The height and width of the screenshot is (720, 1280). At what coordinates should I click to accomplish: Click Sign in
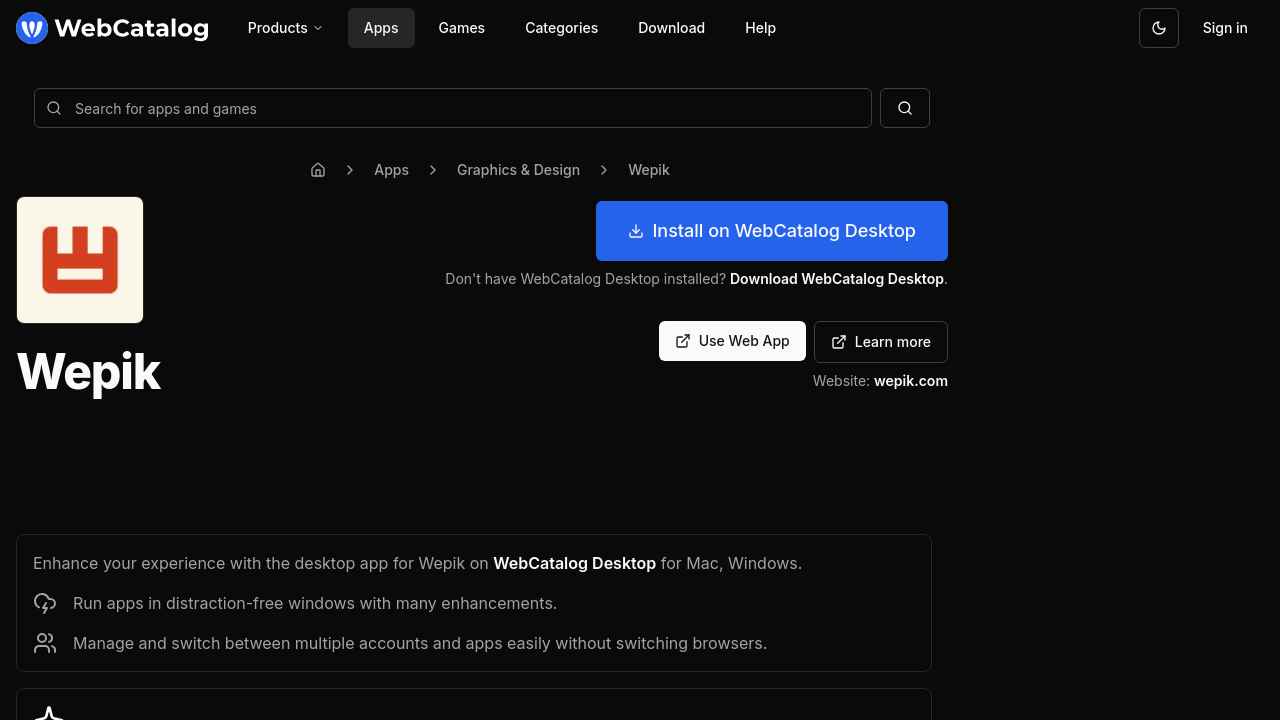pos(1224,28)
